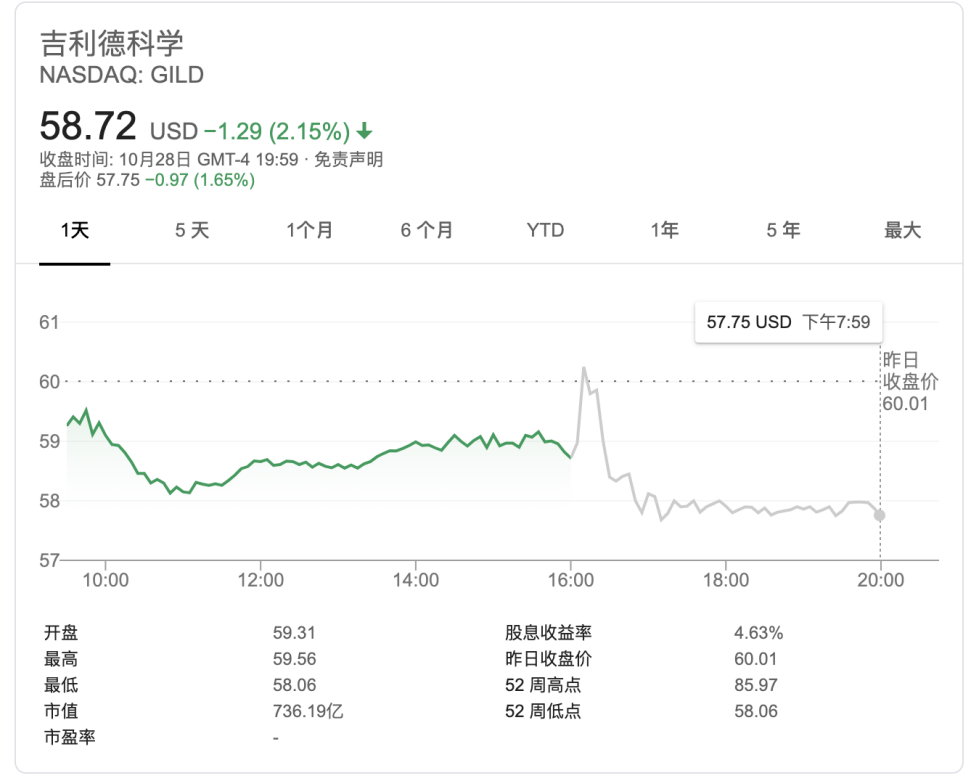
Task: Switch to the 5 天 chart tab
Action: (x=192, y=230)
